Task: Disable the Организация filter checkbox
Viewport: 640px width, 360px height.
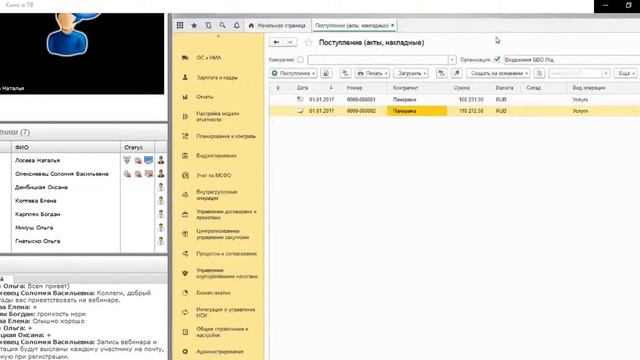Action: (497, 60)
